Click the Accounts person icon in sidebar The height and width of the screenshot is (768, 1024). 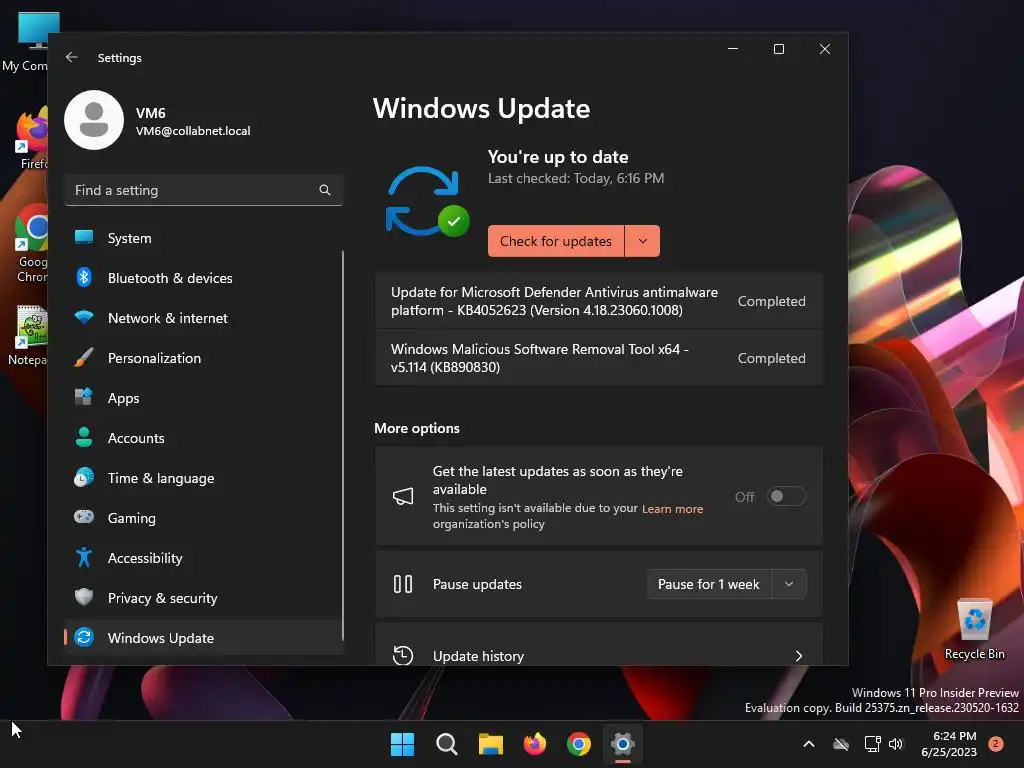coord(84,438)
